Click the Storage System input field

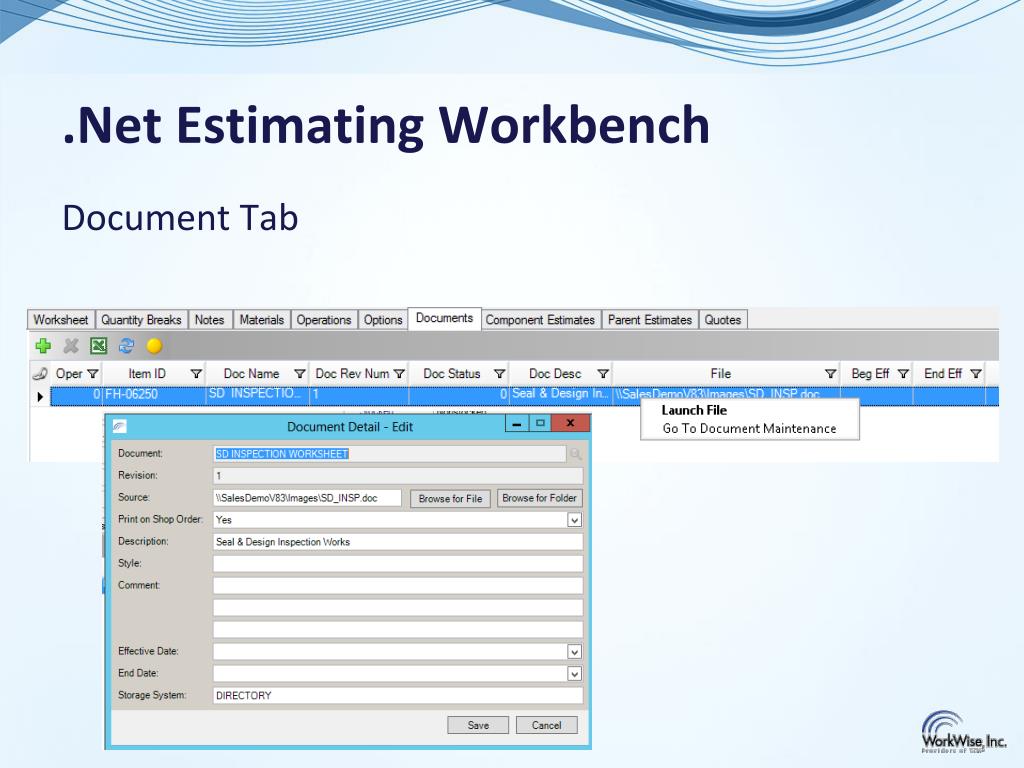(x=398, y=696)
